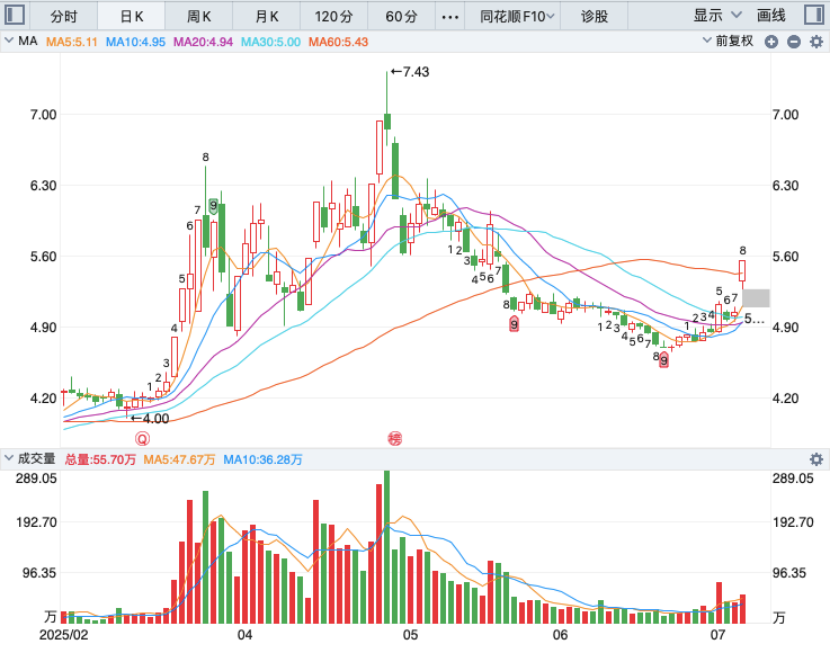Open MA indicator settings gear
830x645 pixels.
[816, 42]
